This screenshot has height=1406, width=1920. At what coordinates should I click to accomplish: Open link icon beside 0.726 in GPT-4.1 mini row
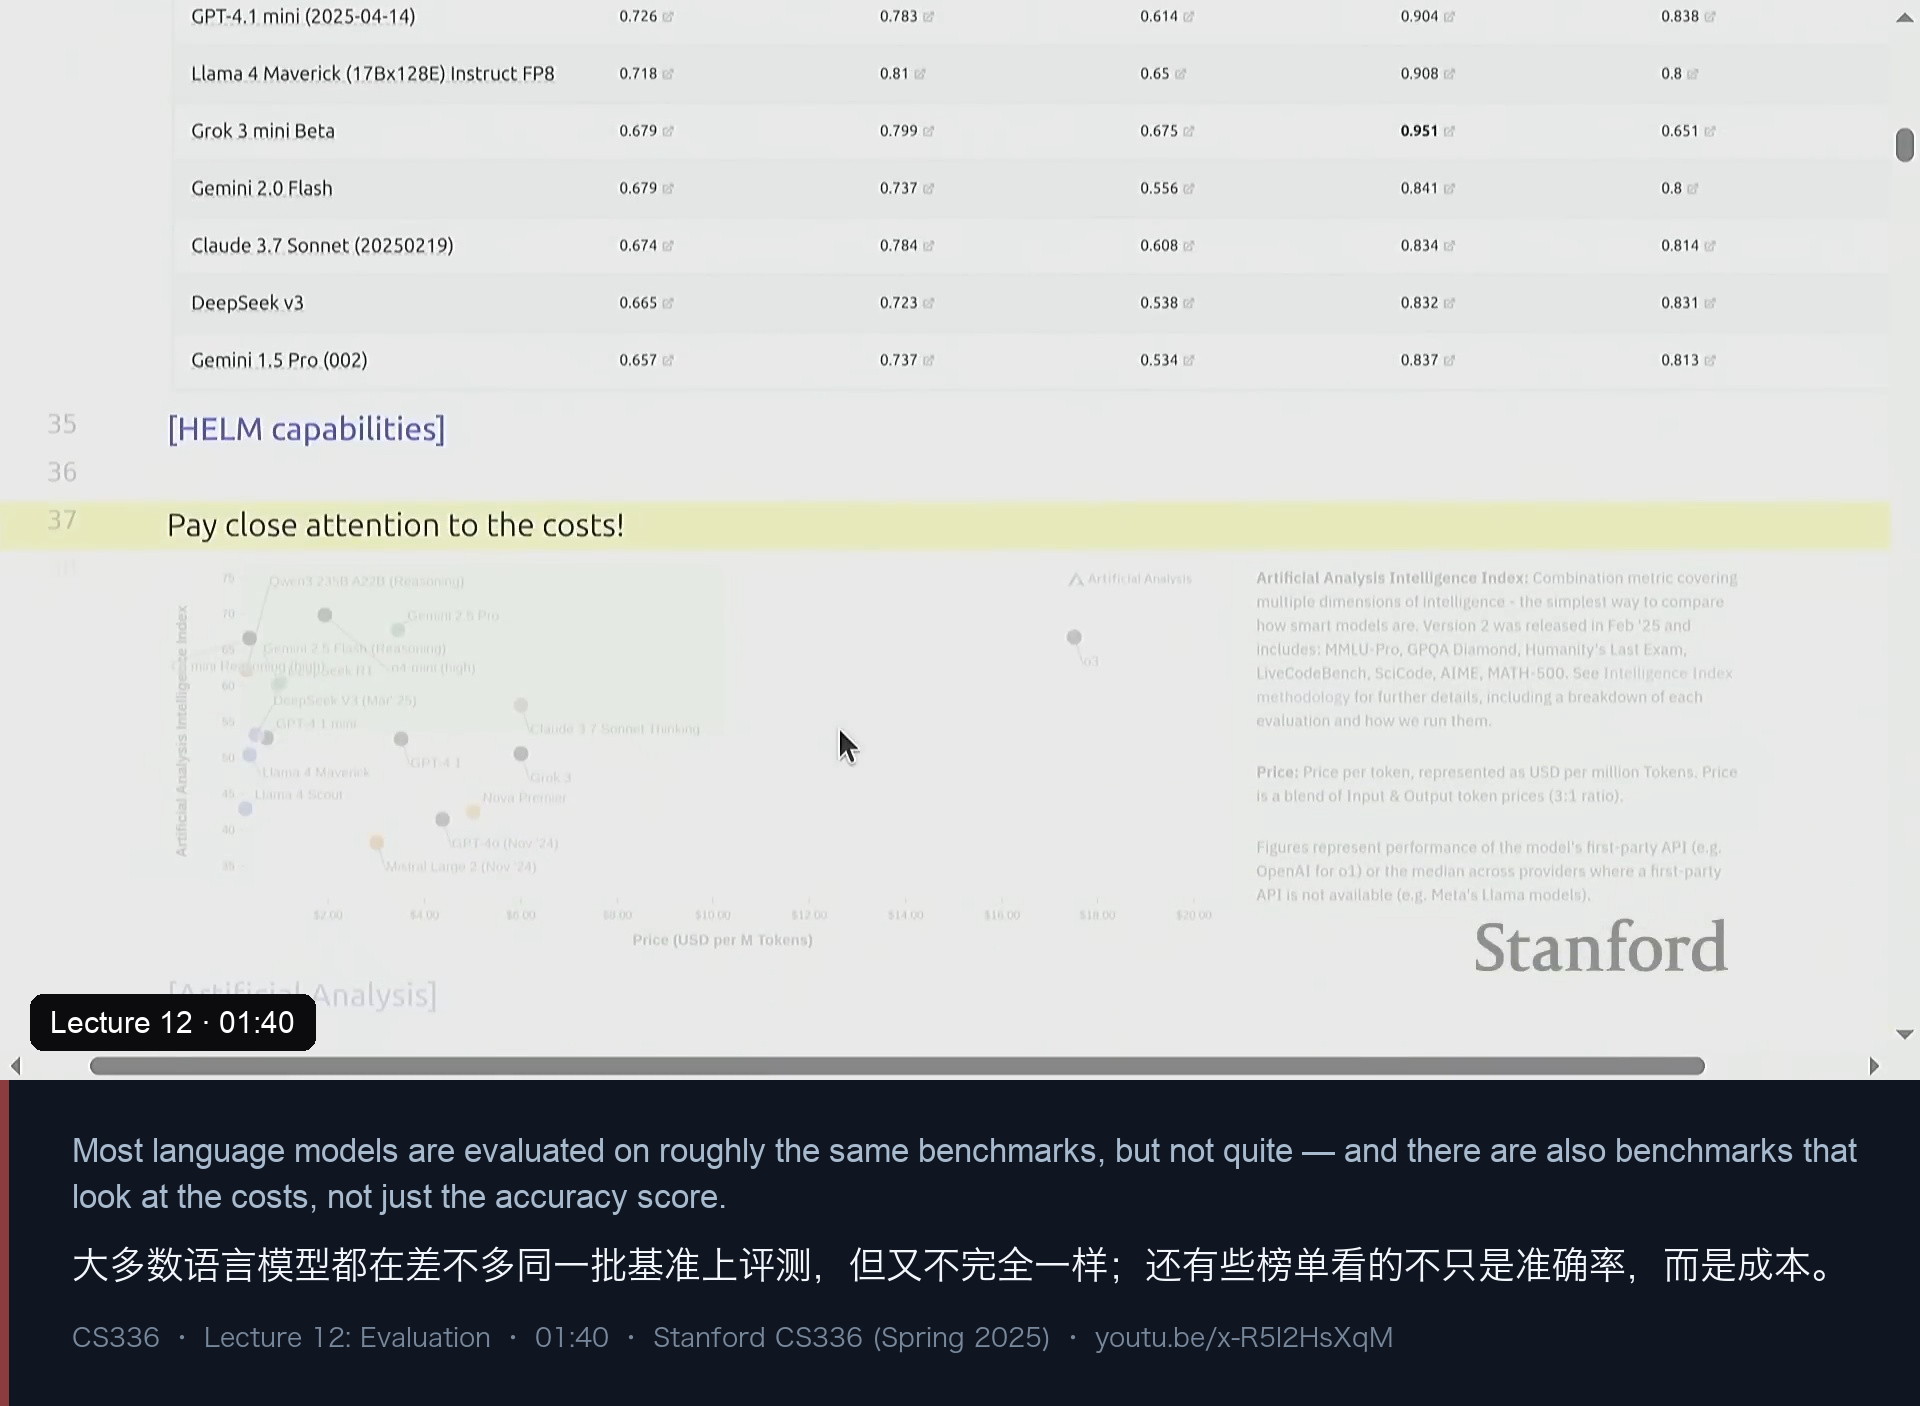pos(668,17)
